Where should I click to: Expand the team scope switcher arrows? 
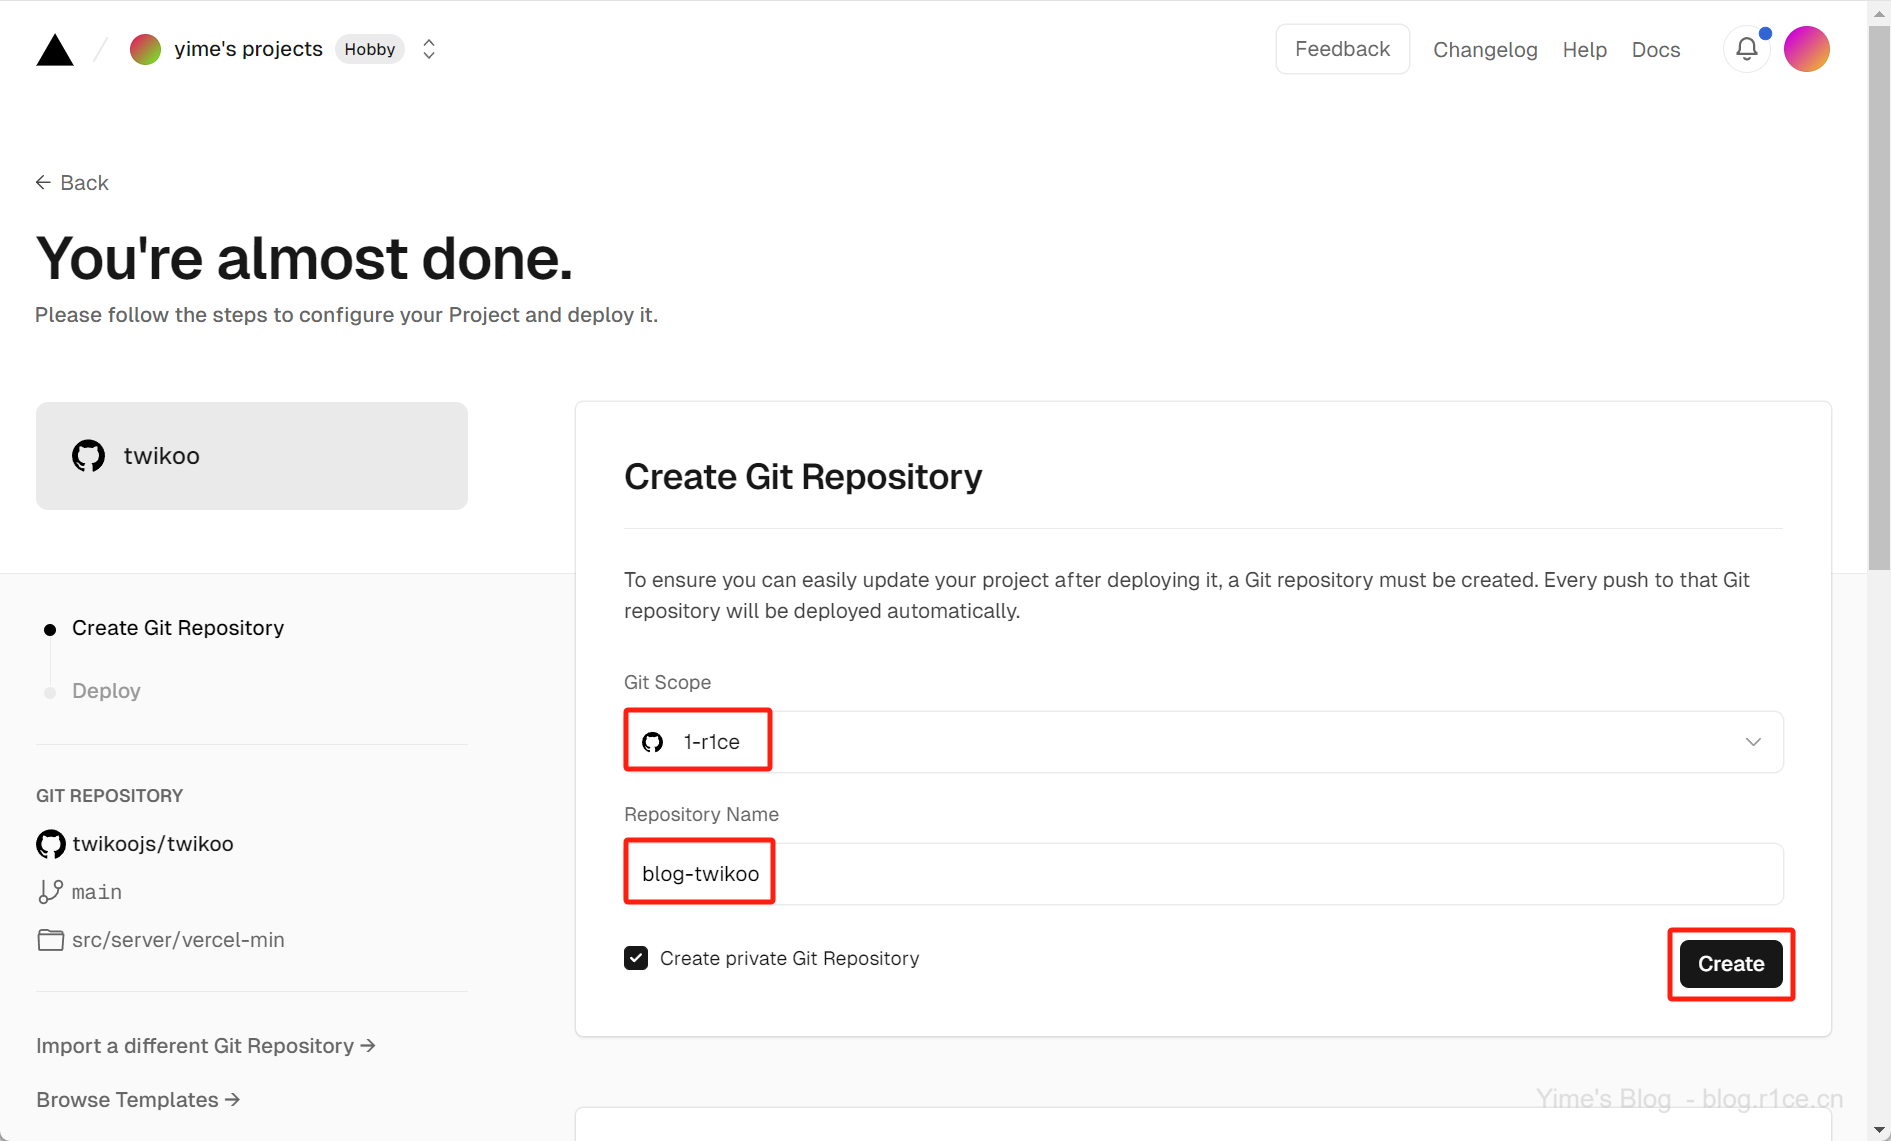[x=429, y=49]
